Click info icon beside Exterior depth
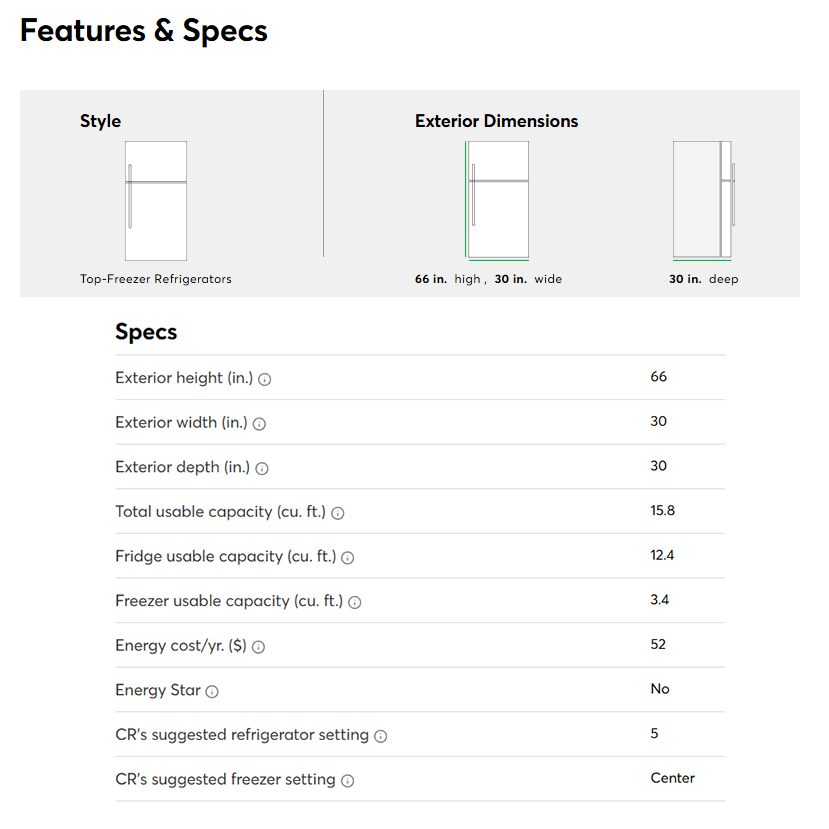829x829 pixels. click(x=261, y=468)
